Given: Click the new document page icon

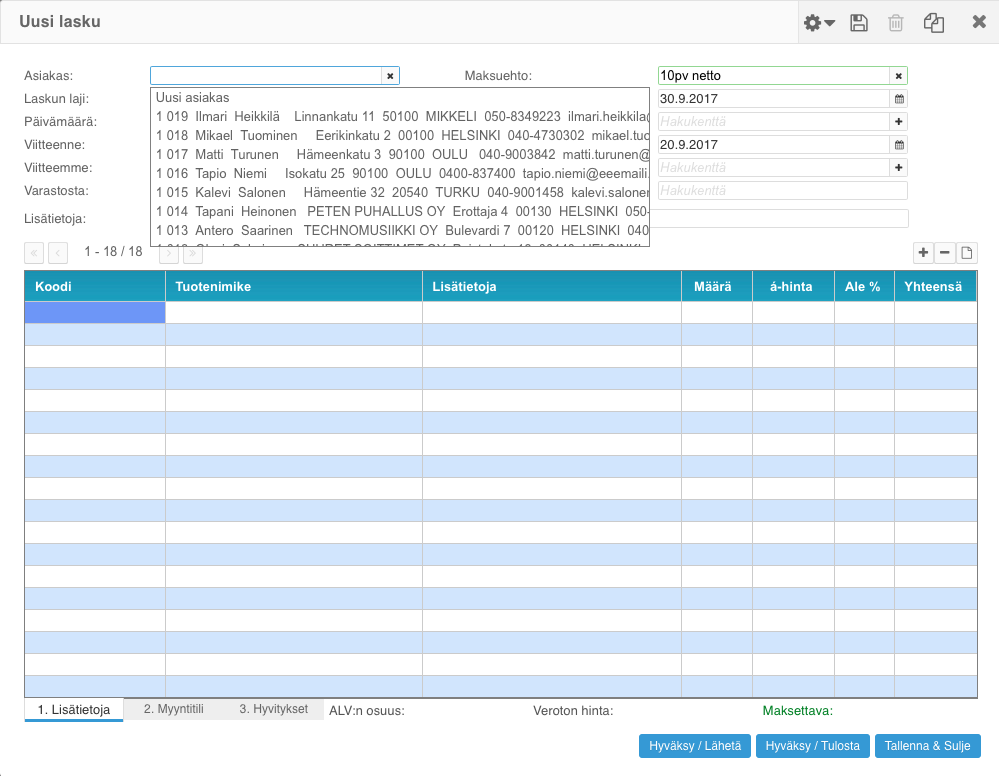Looking at the screenshot, I should tap(967, 253).
